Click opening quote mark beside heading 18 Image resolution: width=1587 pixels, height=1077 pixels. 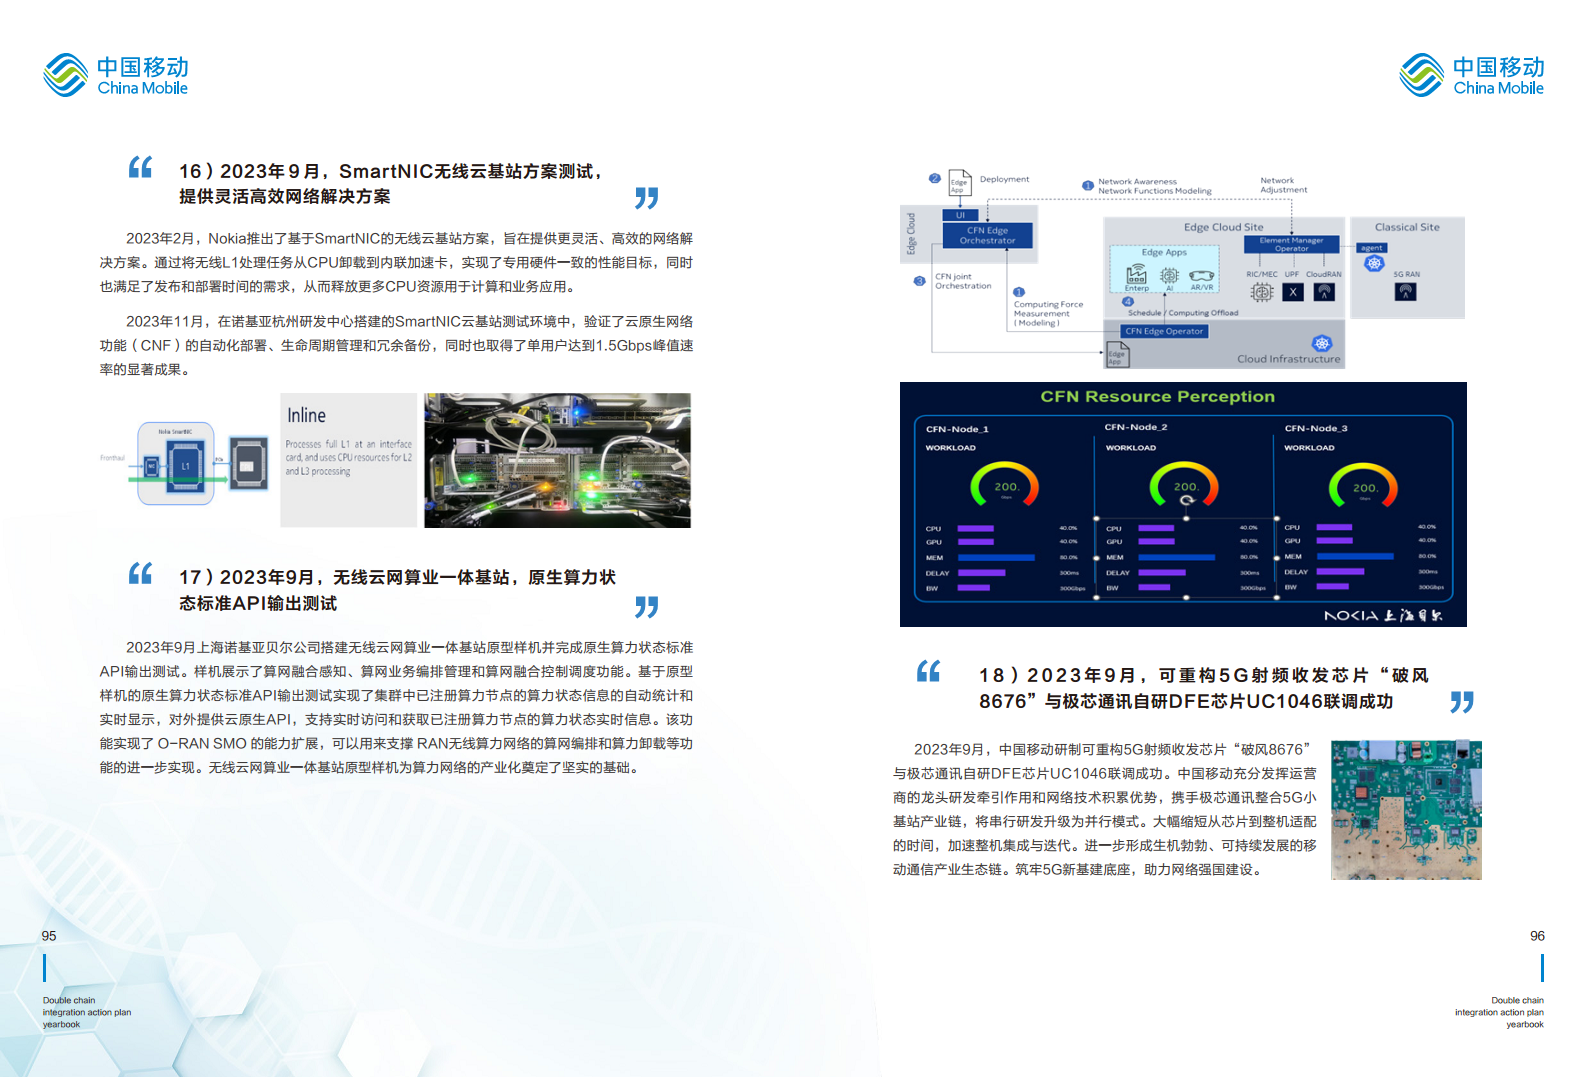tap(928, 671)
